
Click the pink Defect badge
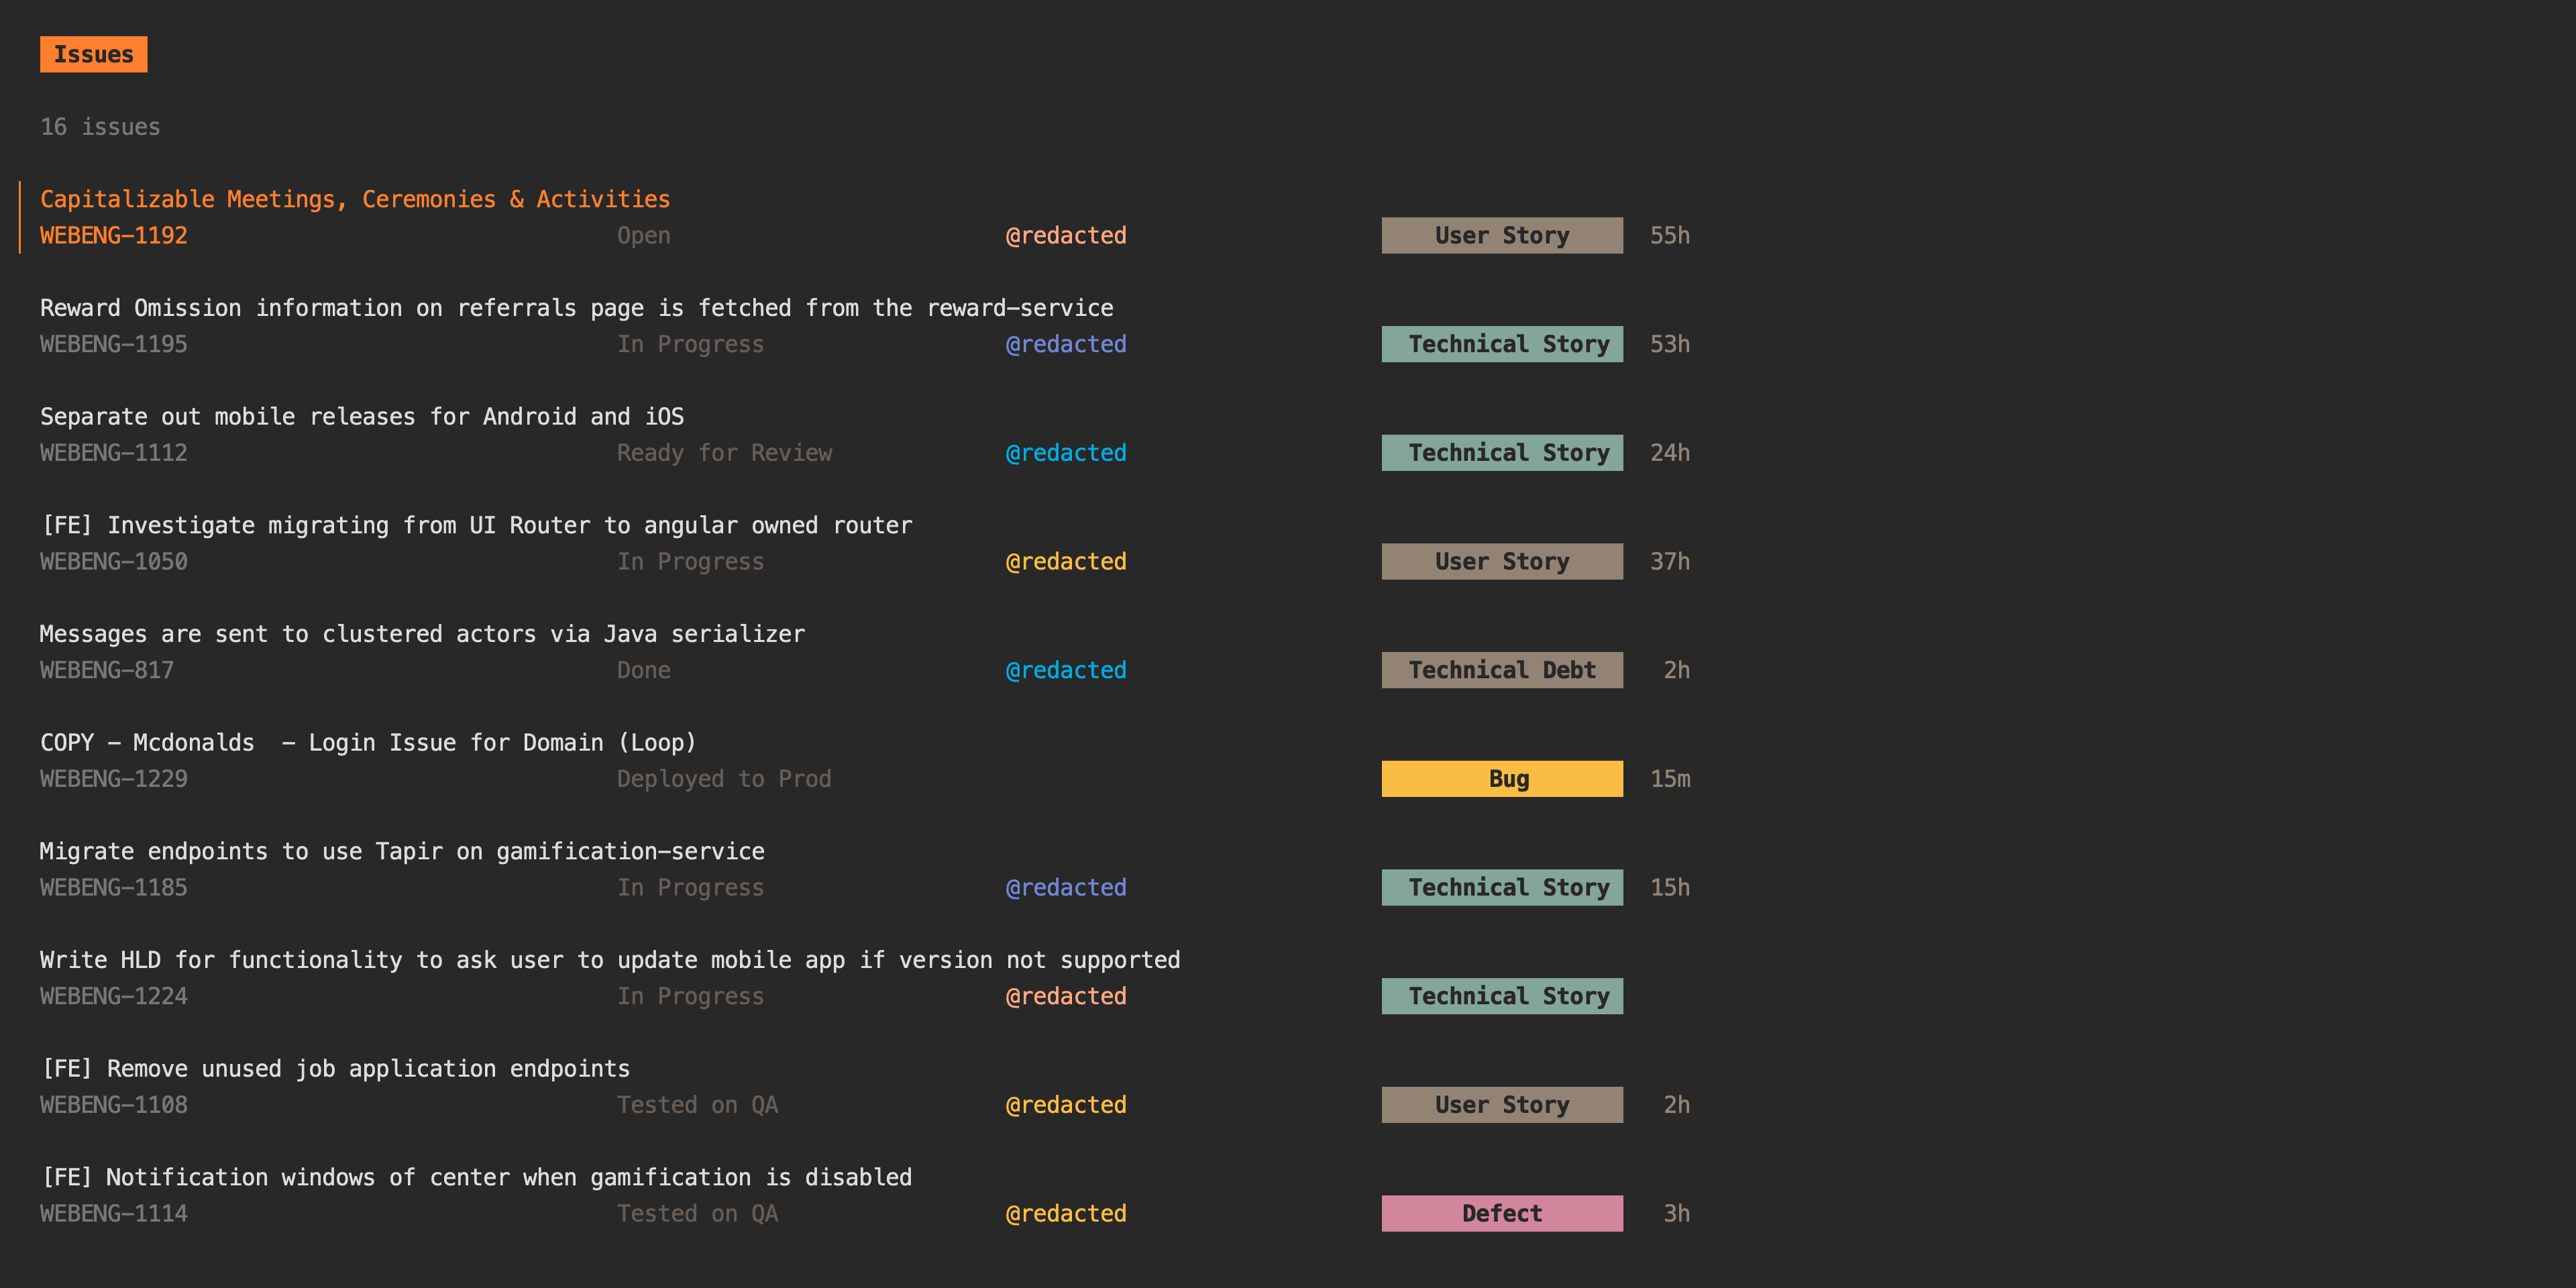pos(1501,1214)
